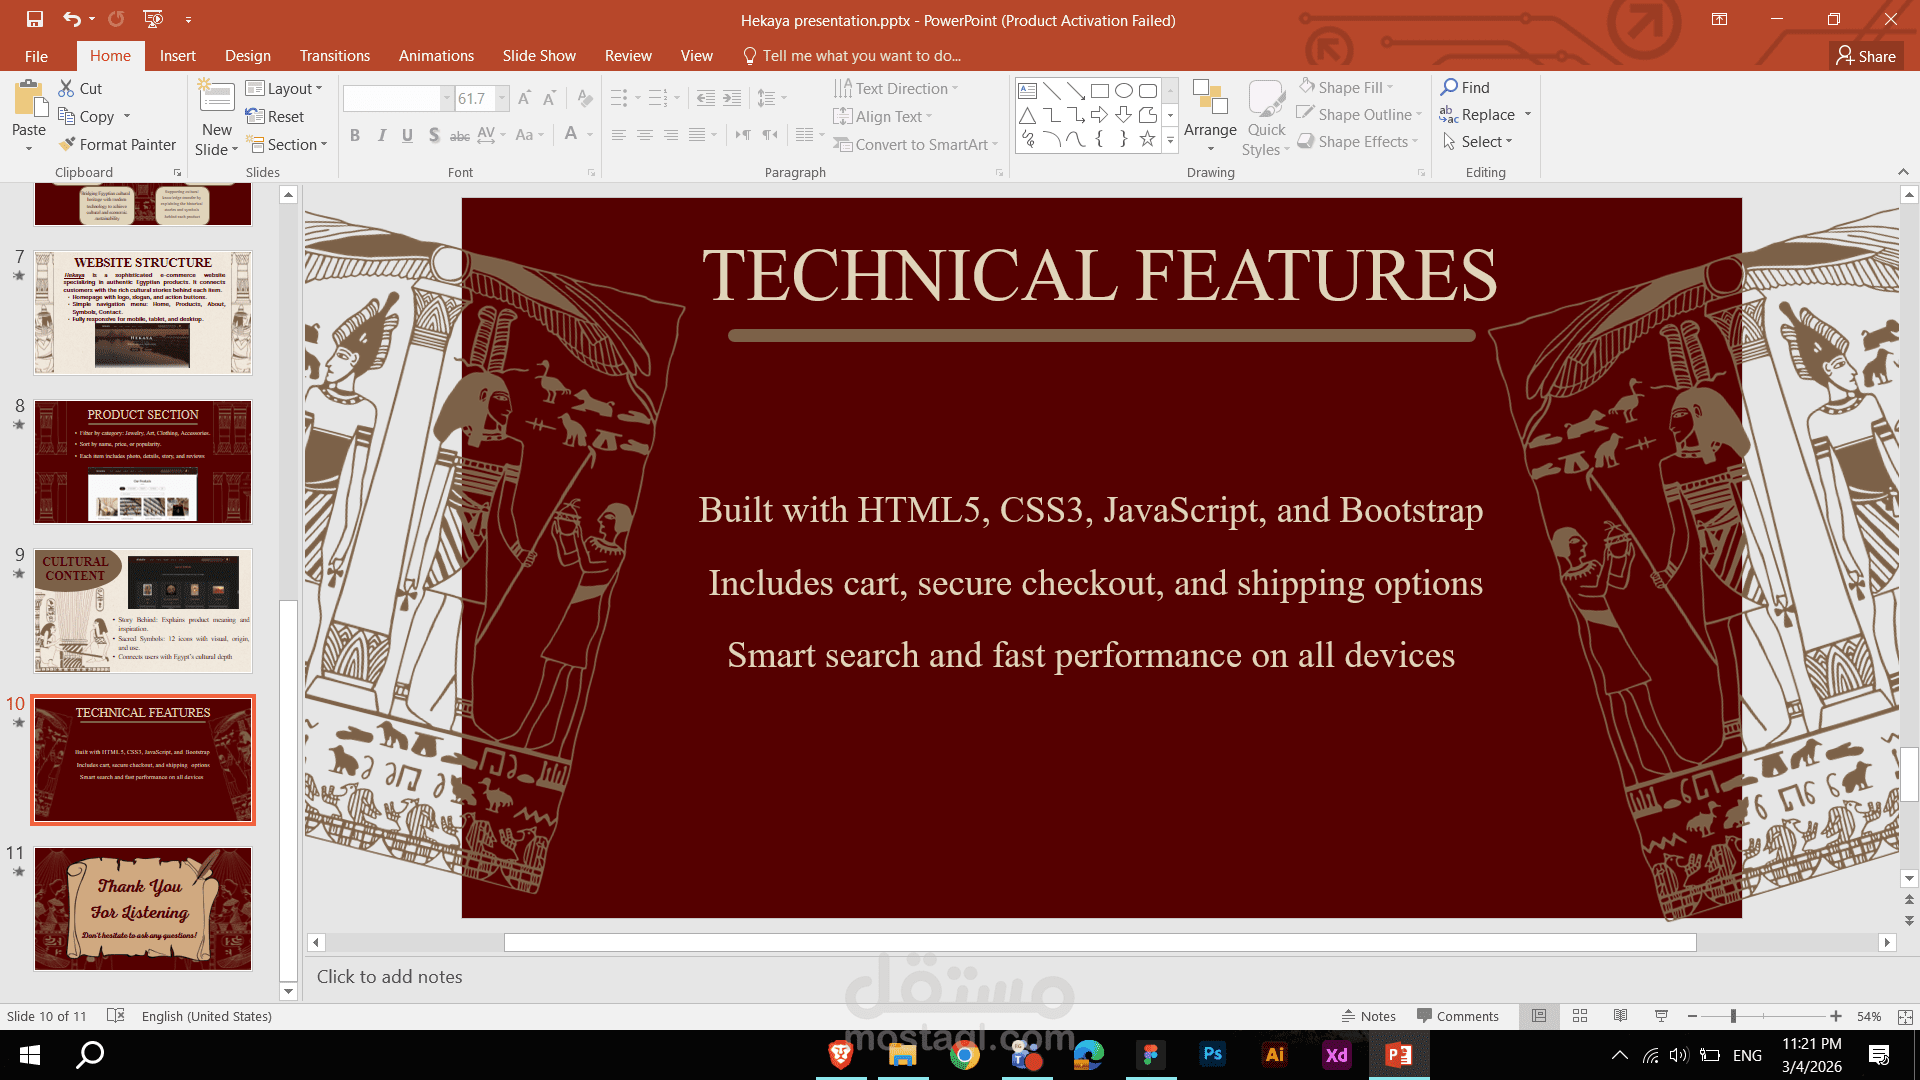
Task: Select the rectangle shape in gallery
Action: [1099, 90]
